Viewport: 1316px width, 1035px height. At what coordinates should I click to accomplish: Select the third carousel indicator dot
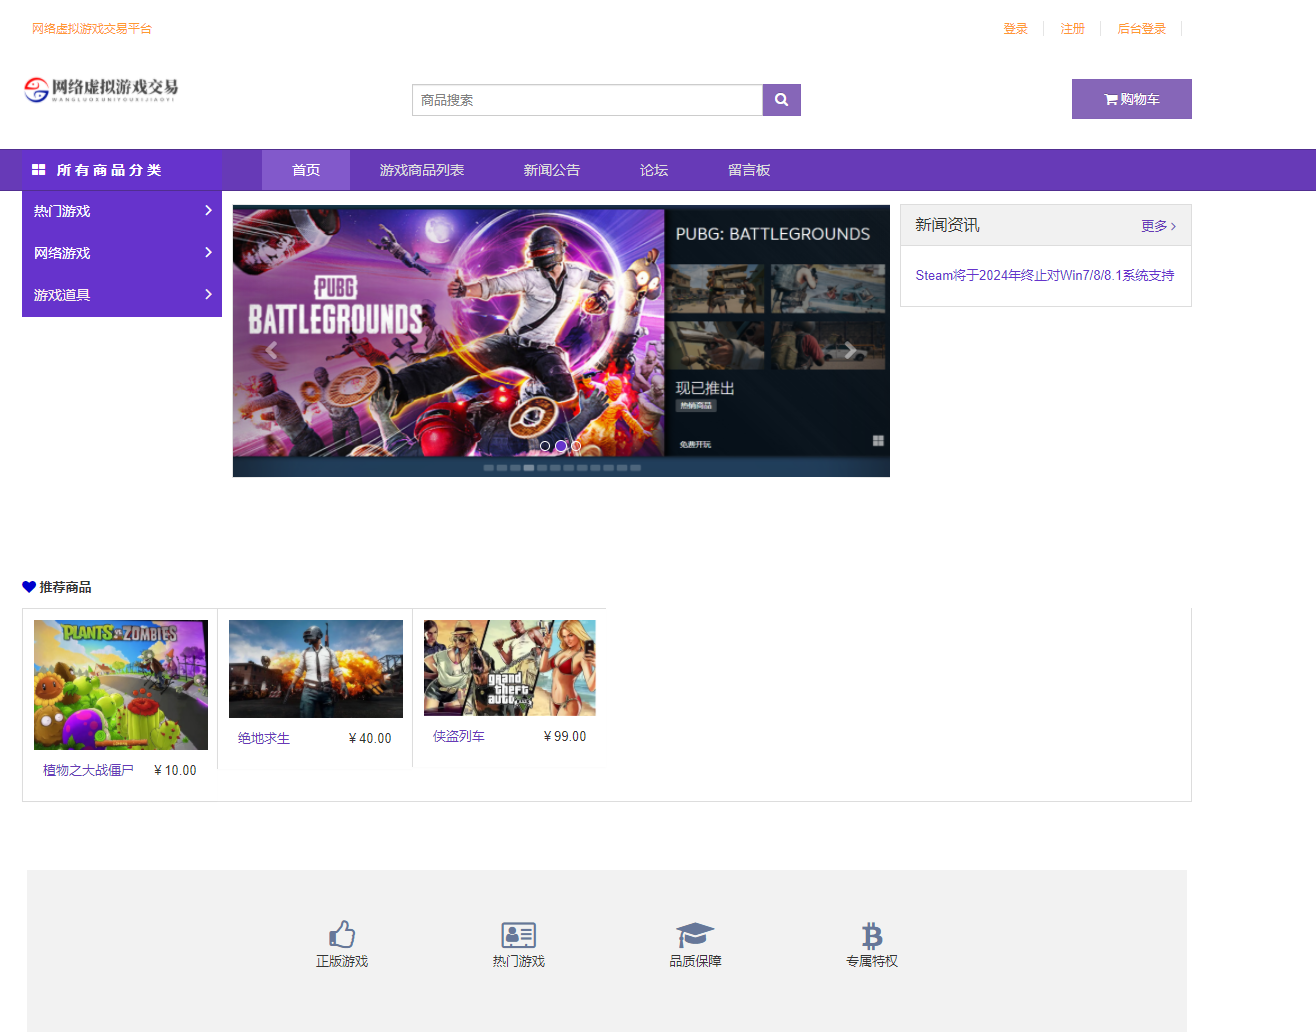576,446
